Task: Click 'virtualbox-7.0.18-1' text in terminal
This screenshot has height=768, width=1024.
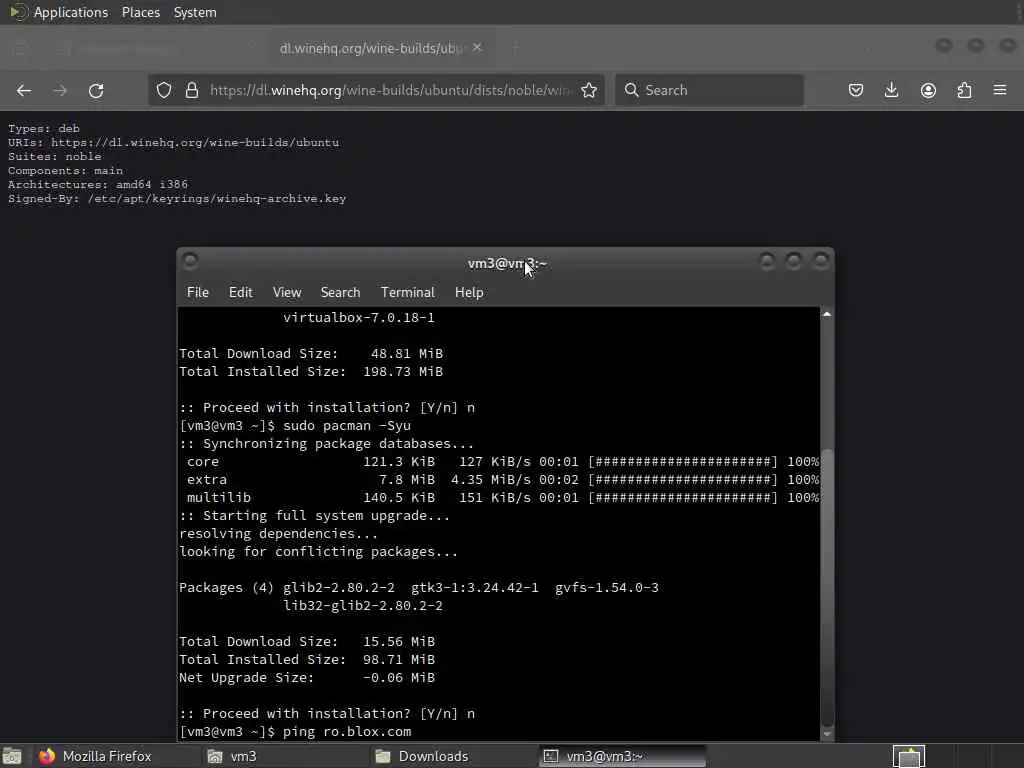Action: point(359,317)
